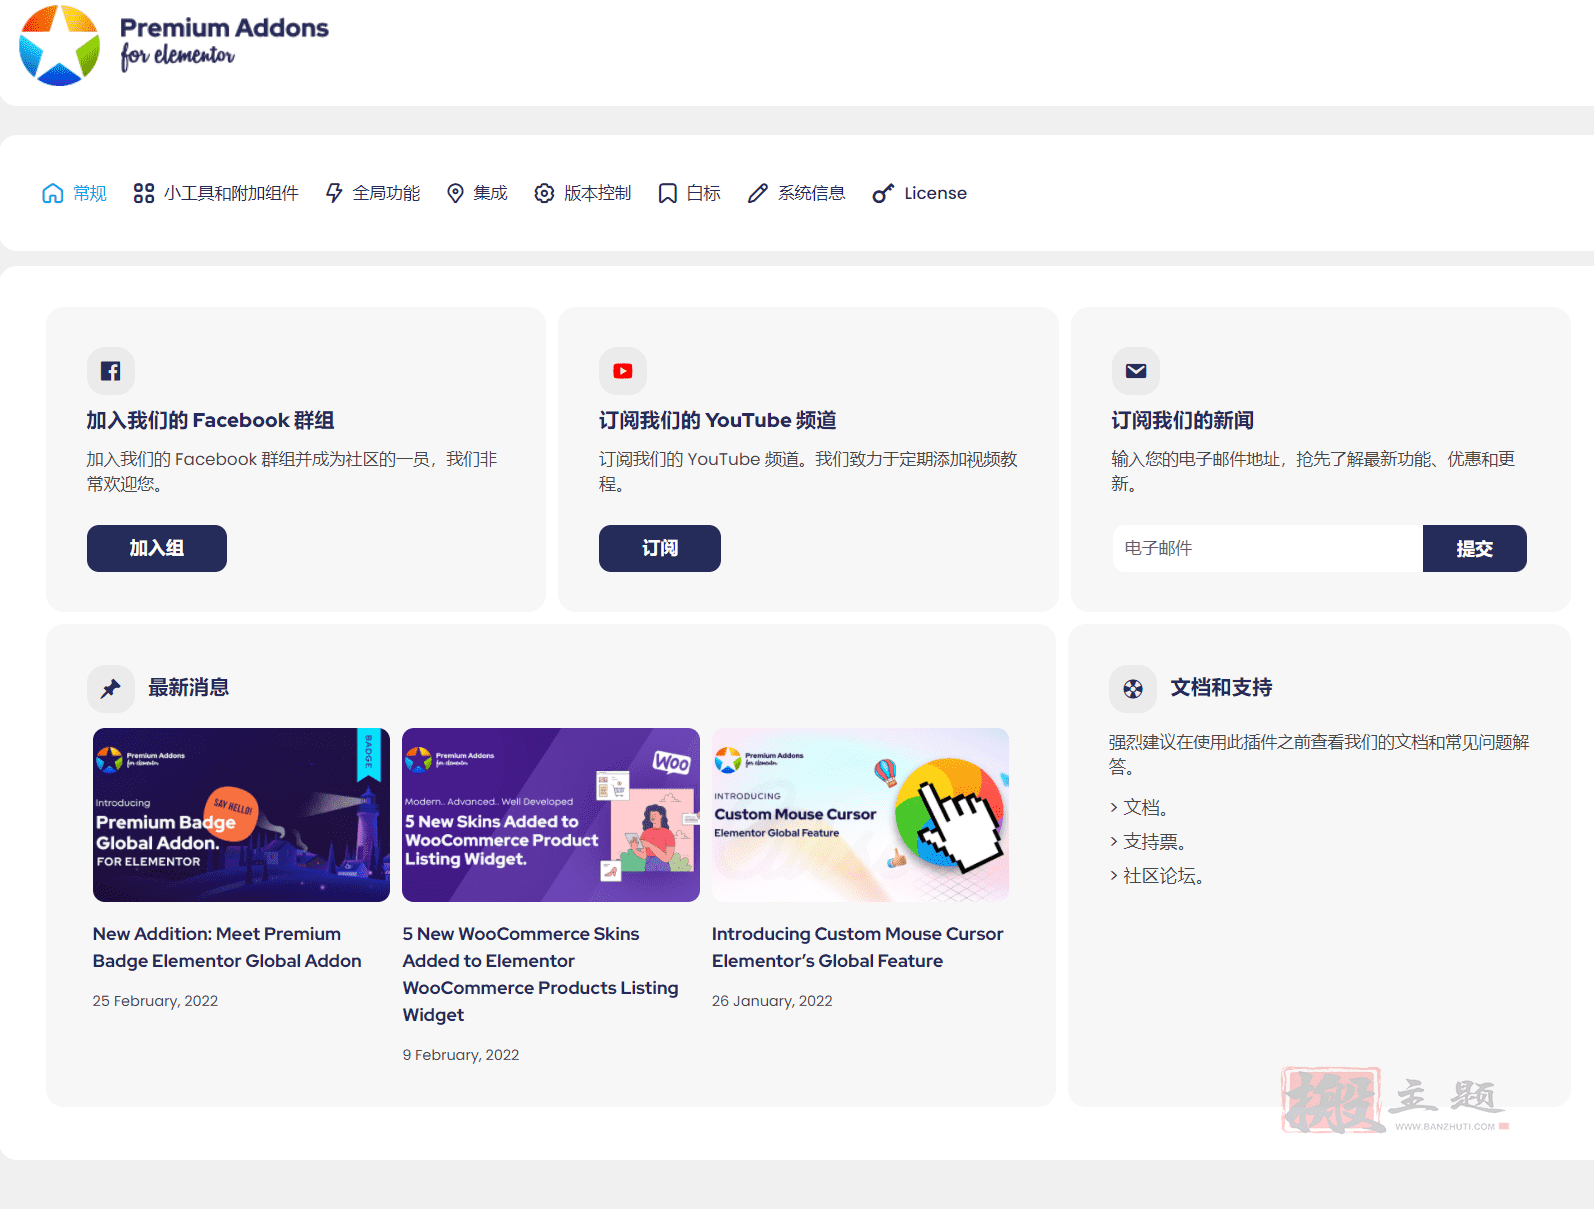Click the 加入组 button
1594x1209 pixels.
pos(157,548)
